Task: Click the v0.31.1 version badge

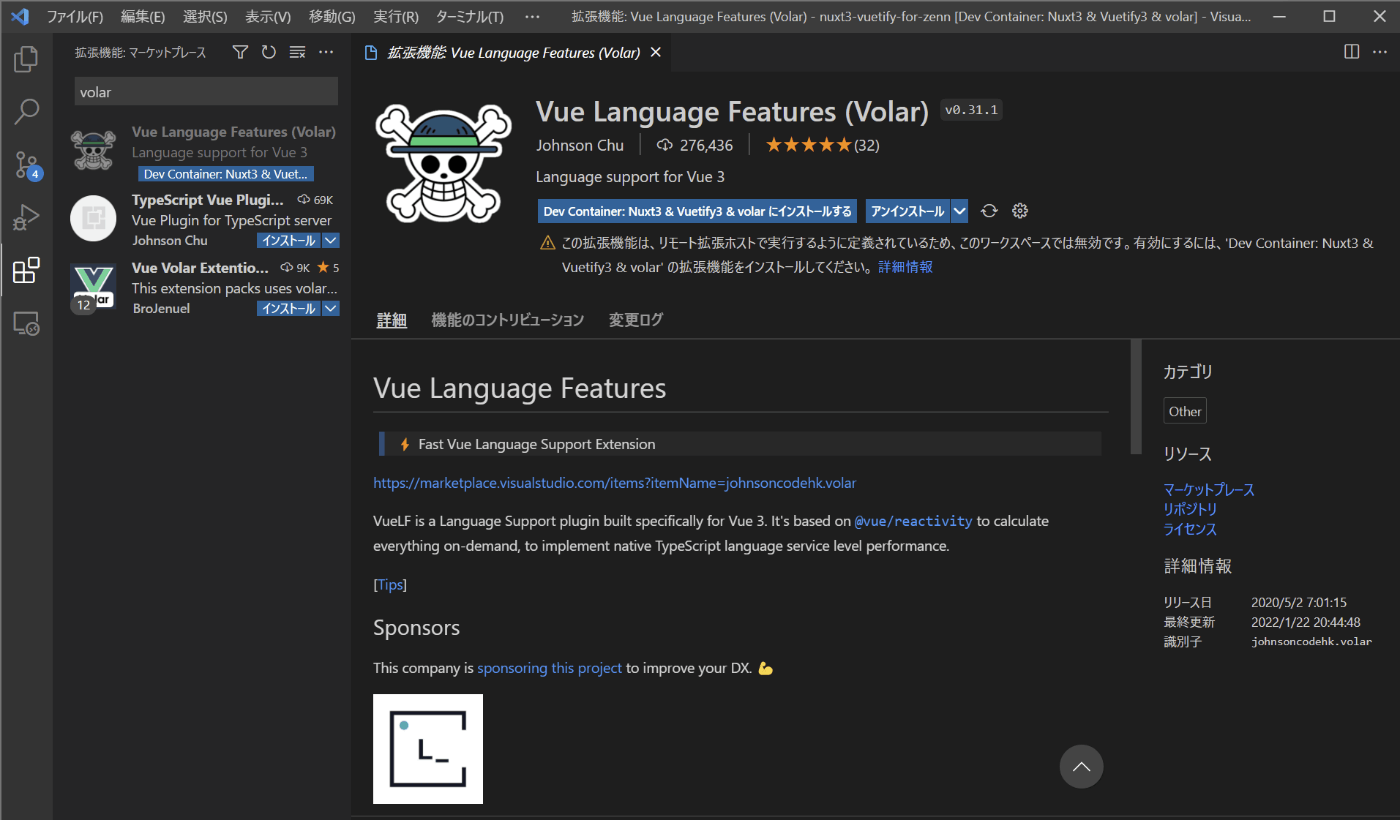Action: pos(972,110)
